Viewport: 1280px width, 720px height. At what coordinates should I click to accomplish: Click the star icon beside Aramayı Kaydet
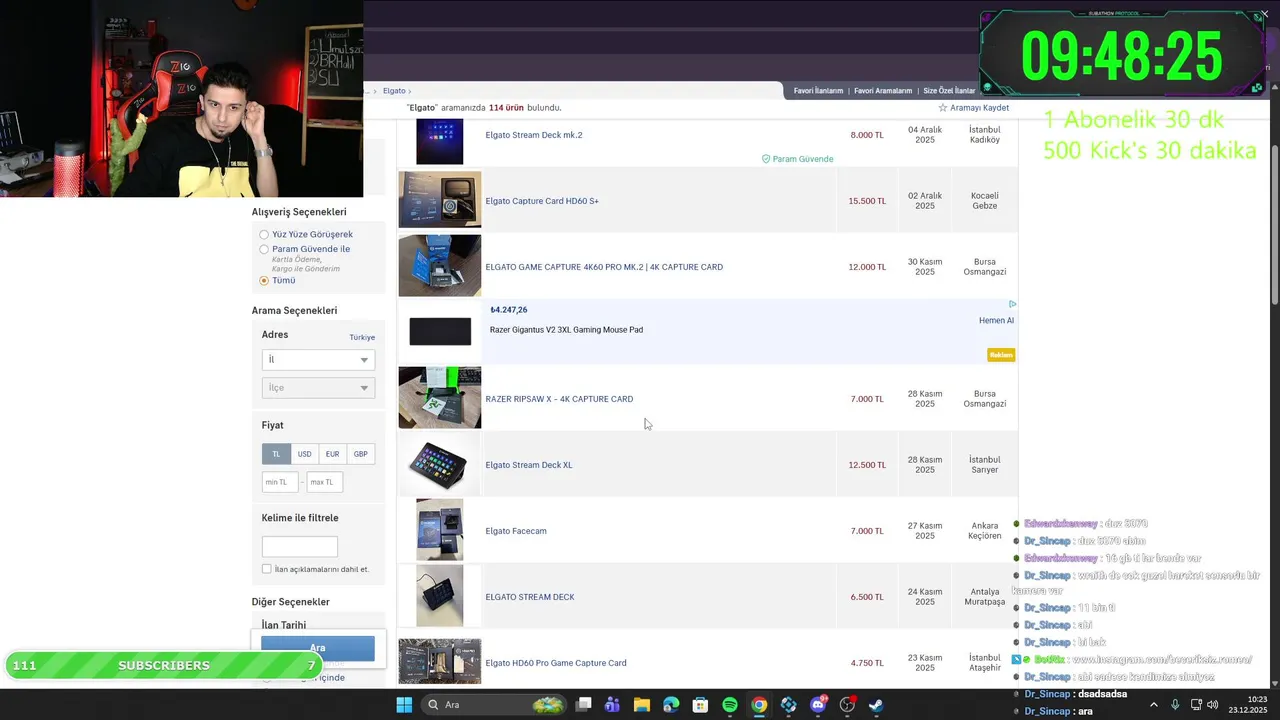pos(942,108)
